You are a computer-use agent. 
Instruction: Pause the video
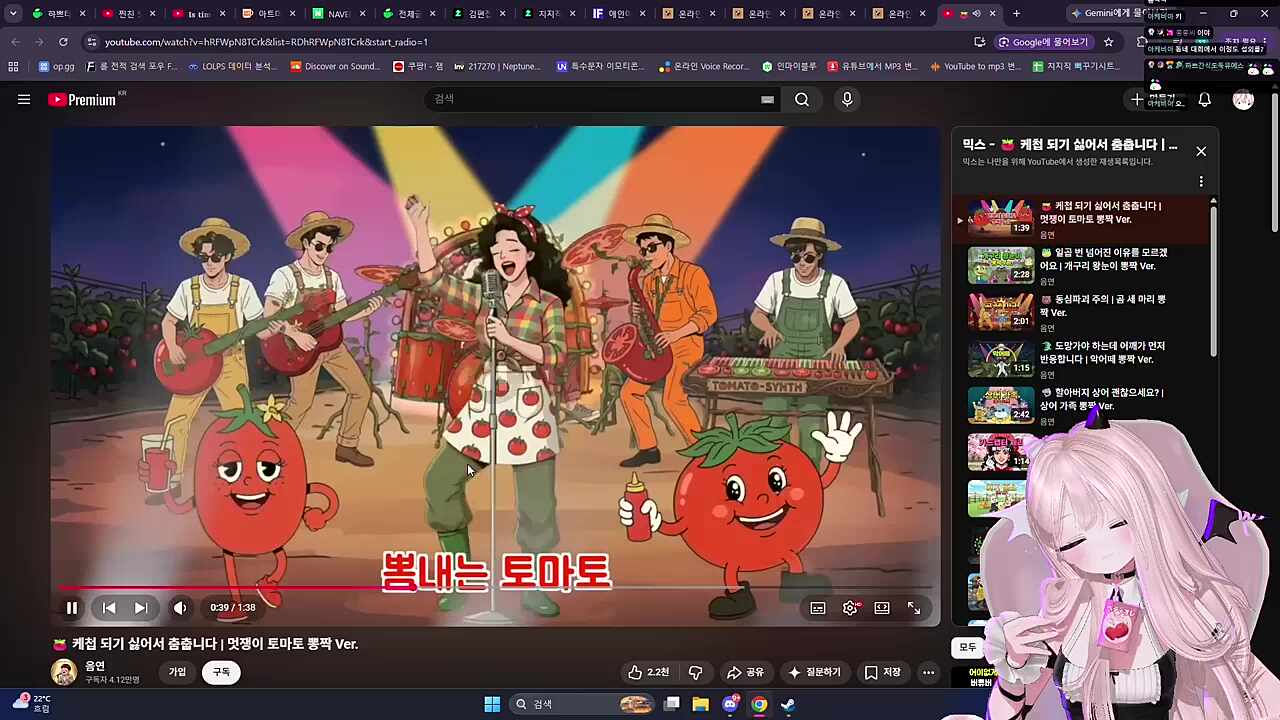pos(72,608)
